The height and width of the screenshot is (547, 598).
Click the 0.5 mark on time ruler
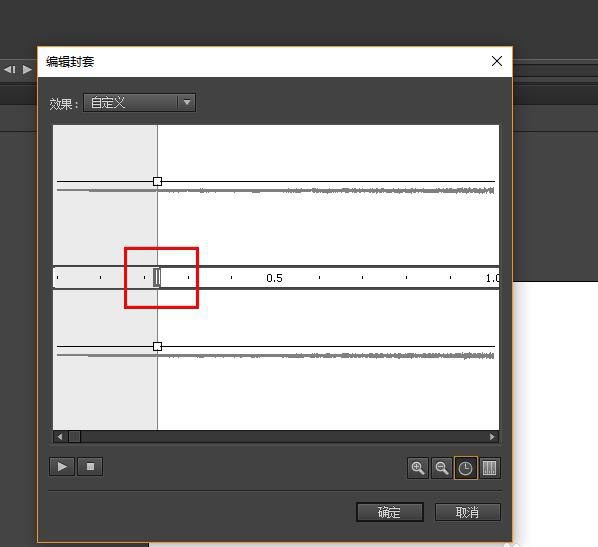275,278
